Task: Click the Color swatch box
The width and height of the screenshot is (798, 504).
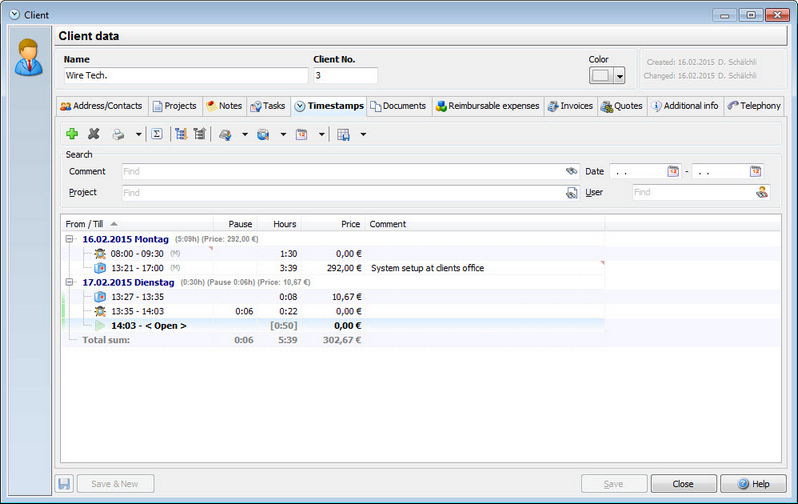Action: (601, 76)
